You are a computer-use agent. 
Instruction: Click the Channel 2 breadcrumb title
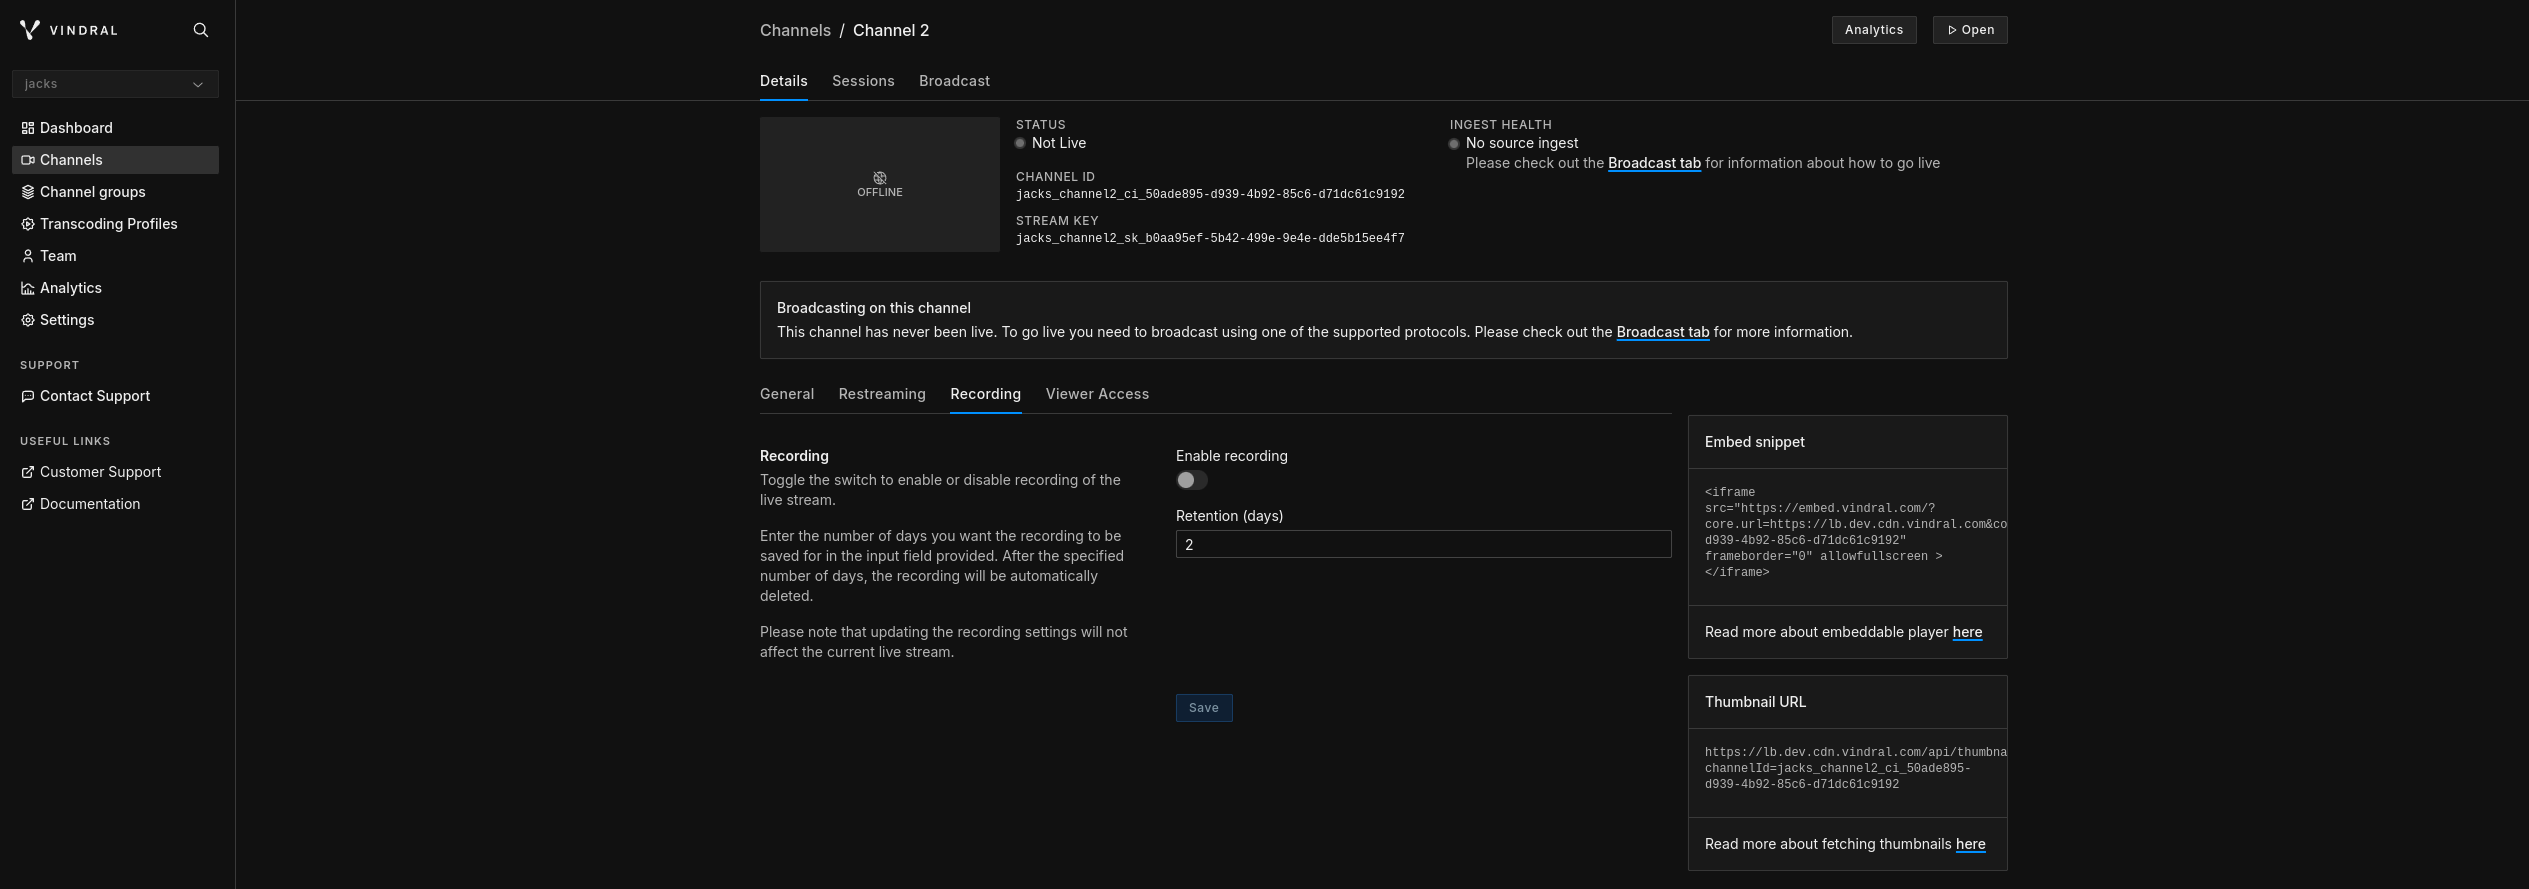(891, 30)
